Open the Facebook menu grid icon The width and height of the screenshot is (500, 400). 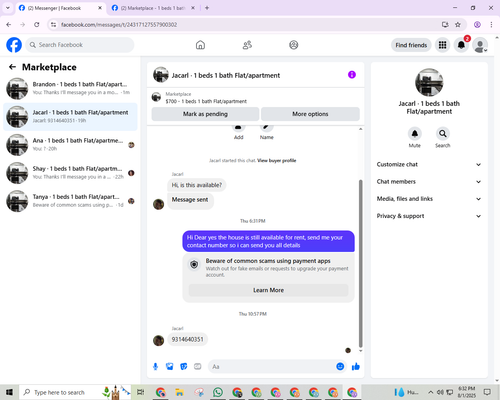pyautogui.click(x=442, y=45)
